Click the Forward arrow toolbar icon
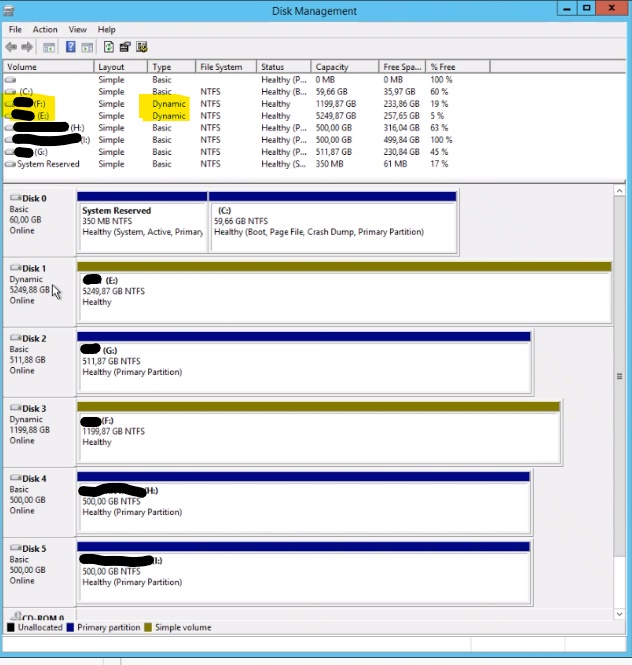This screenshot has width=632, height=665. click(x=27, y=47)
